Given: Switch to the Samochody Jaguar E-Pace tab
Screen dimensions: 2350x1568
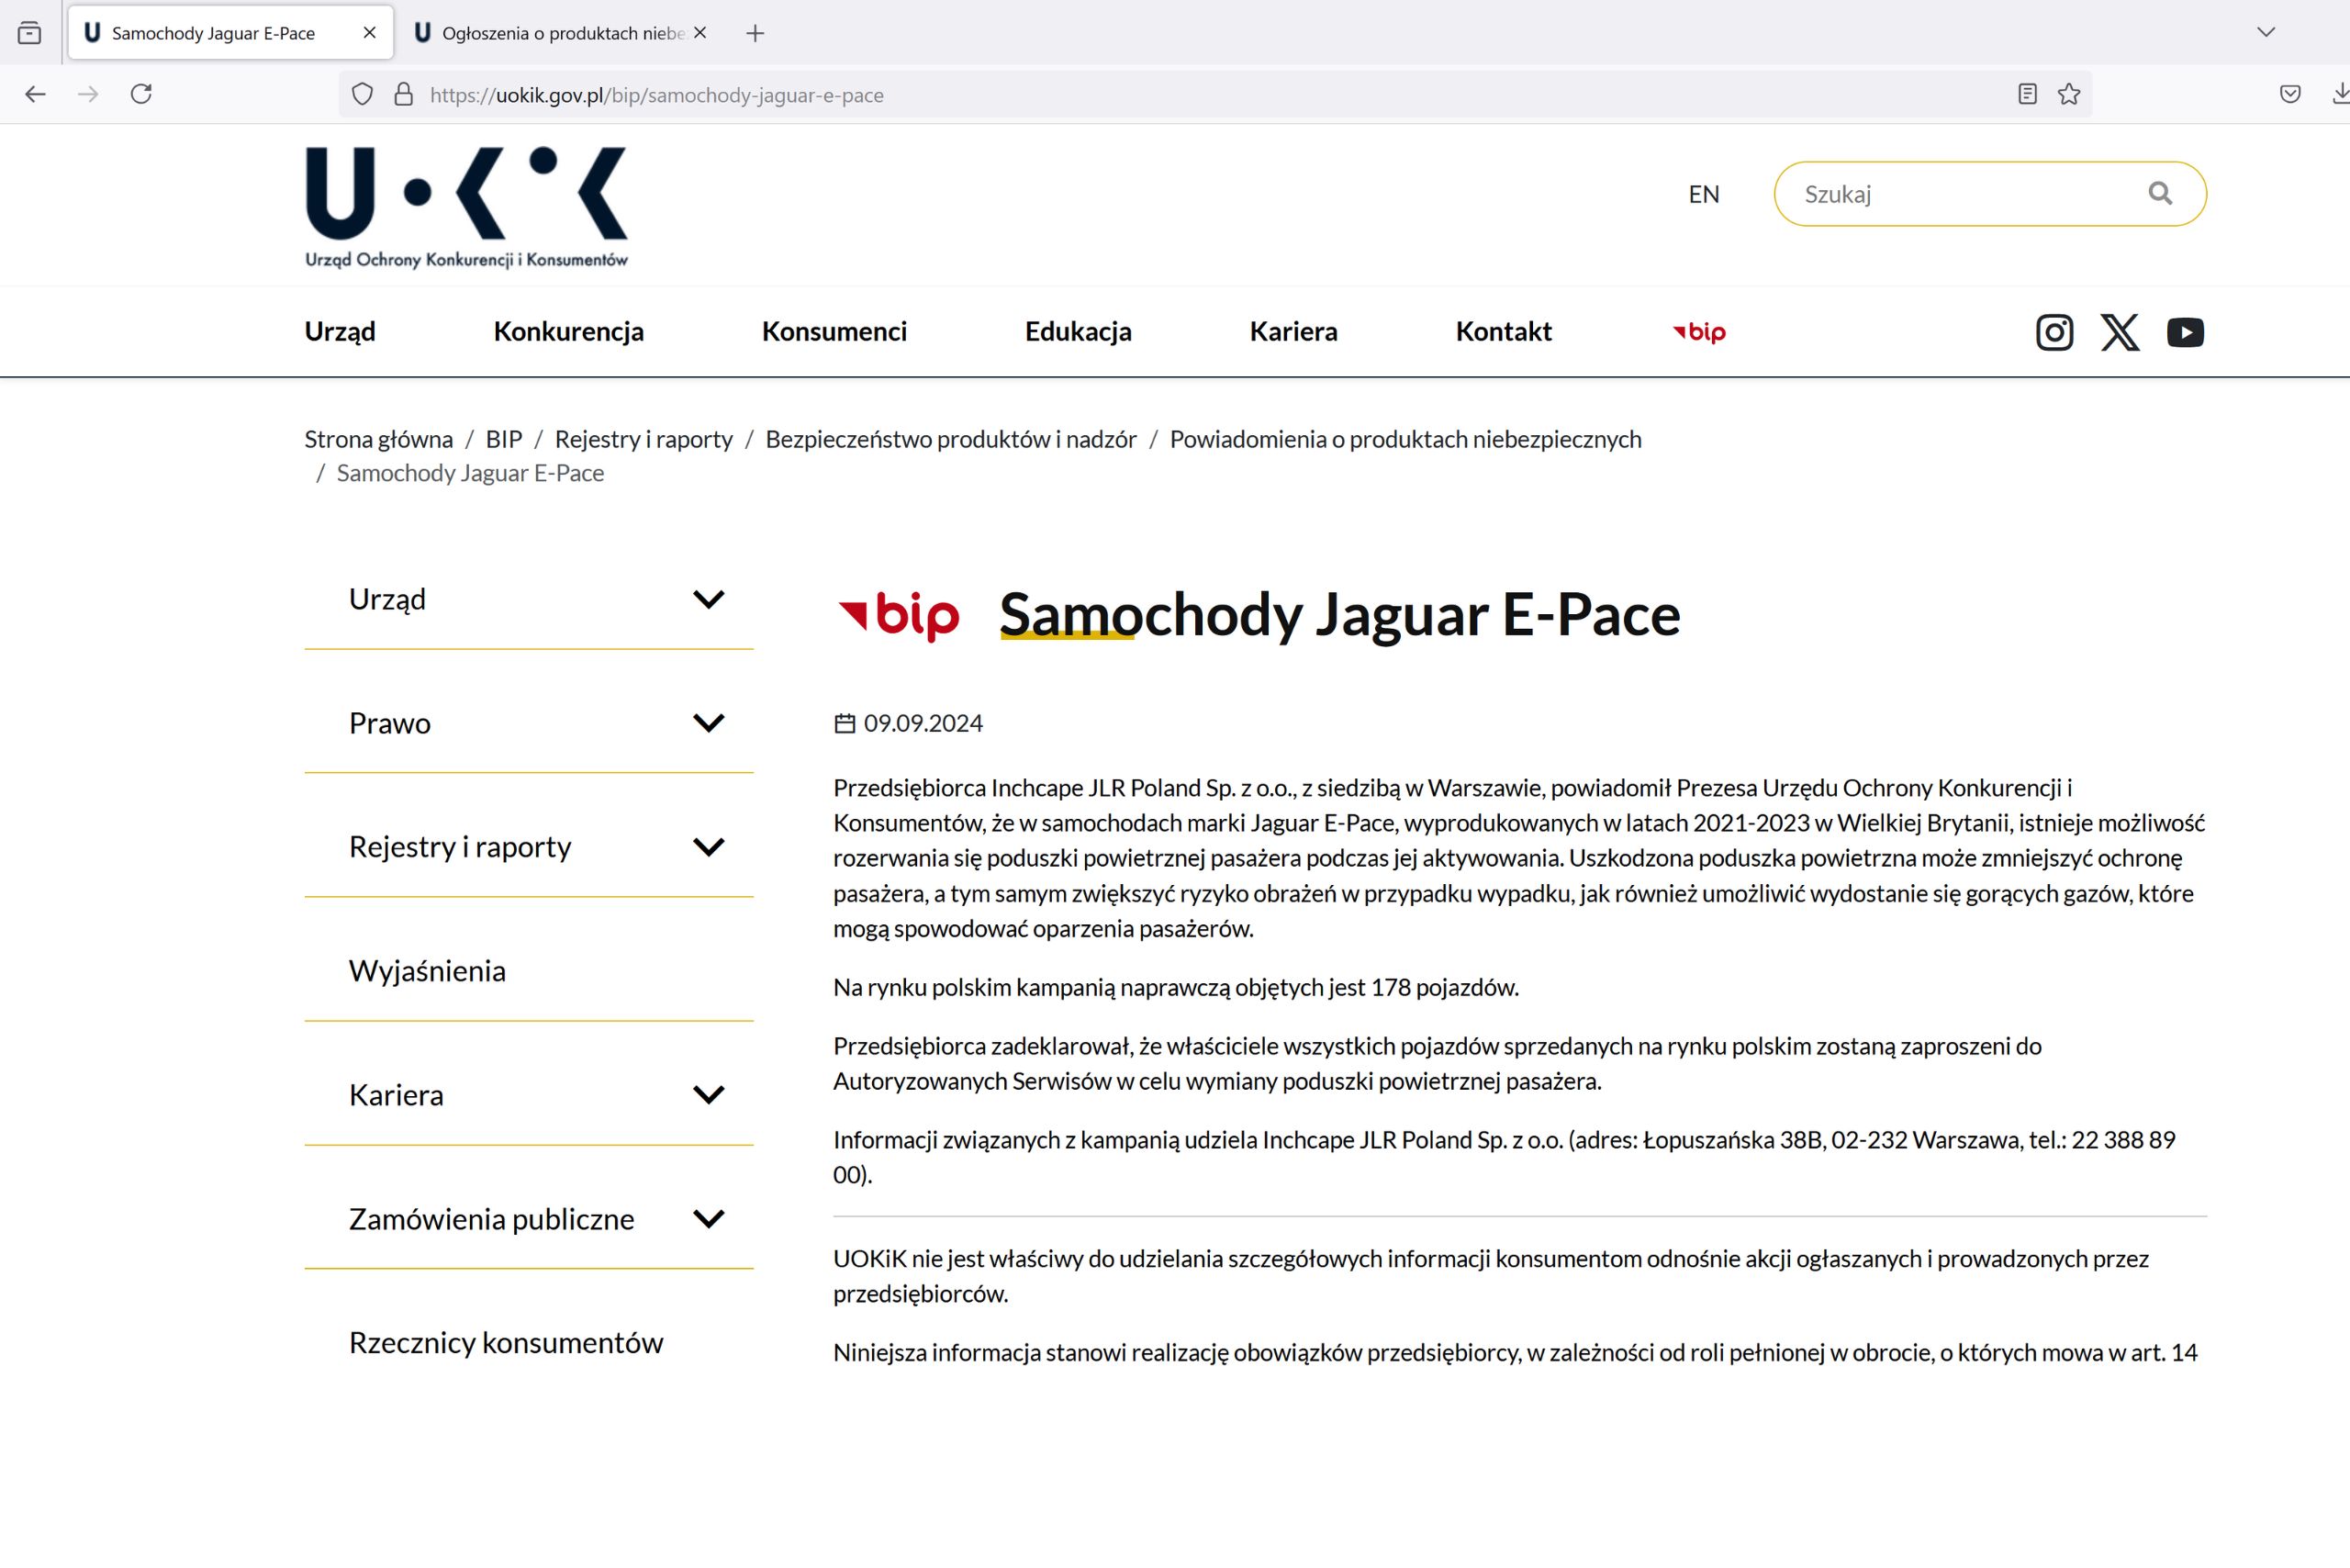Looking at the screenshot, I should click(x=230, y=33).
